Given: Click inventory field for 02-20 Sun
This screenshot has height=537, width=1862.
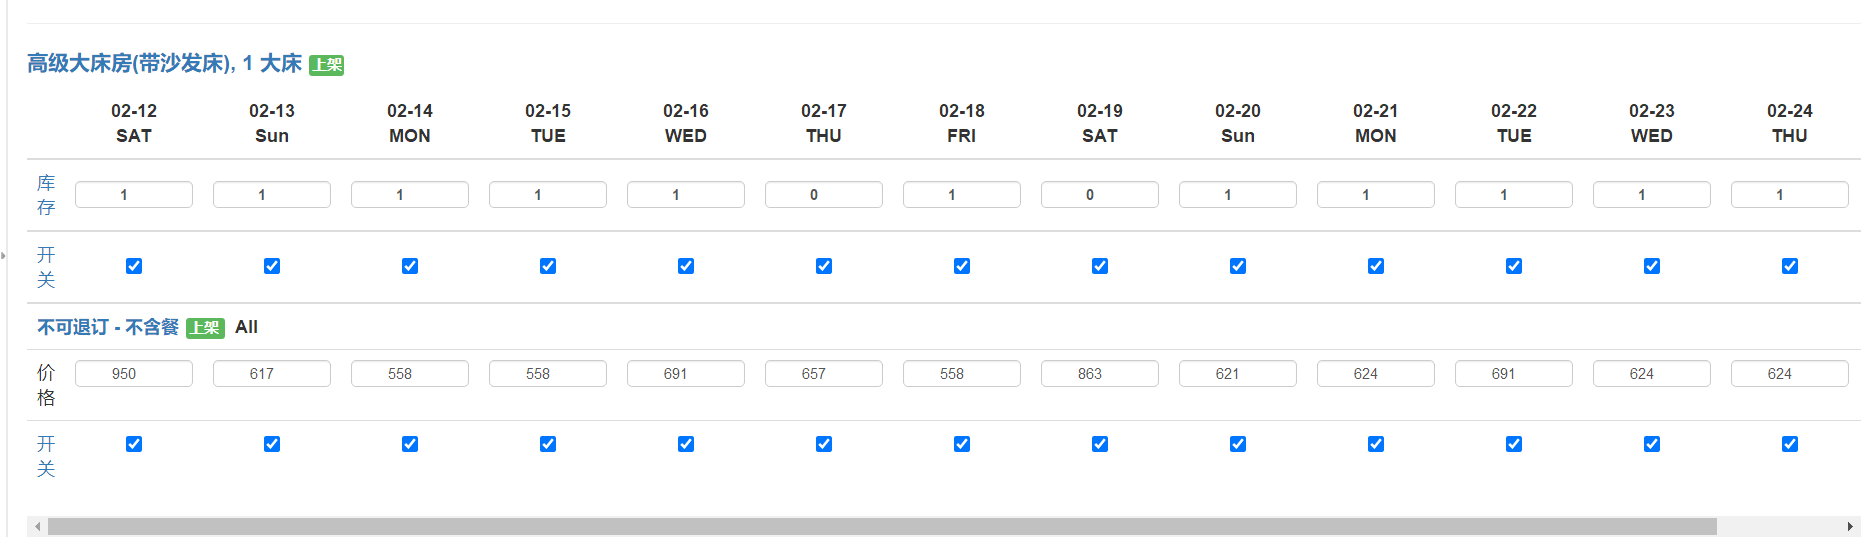Looking at the screenshot, I should click(1238, 195).
